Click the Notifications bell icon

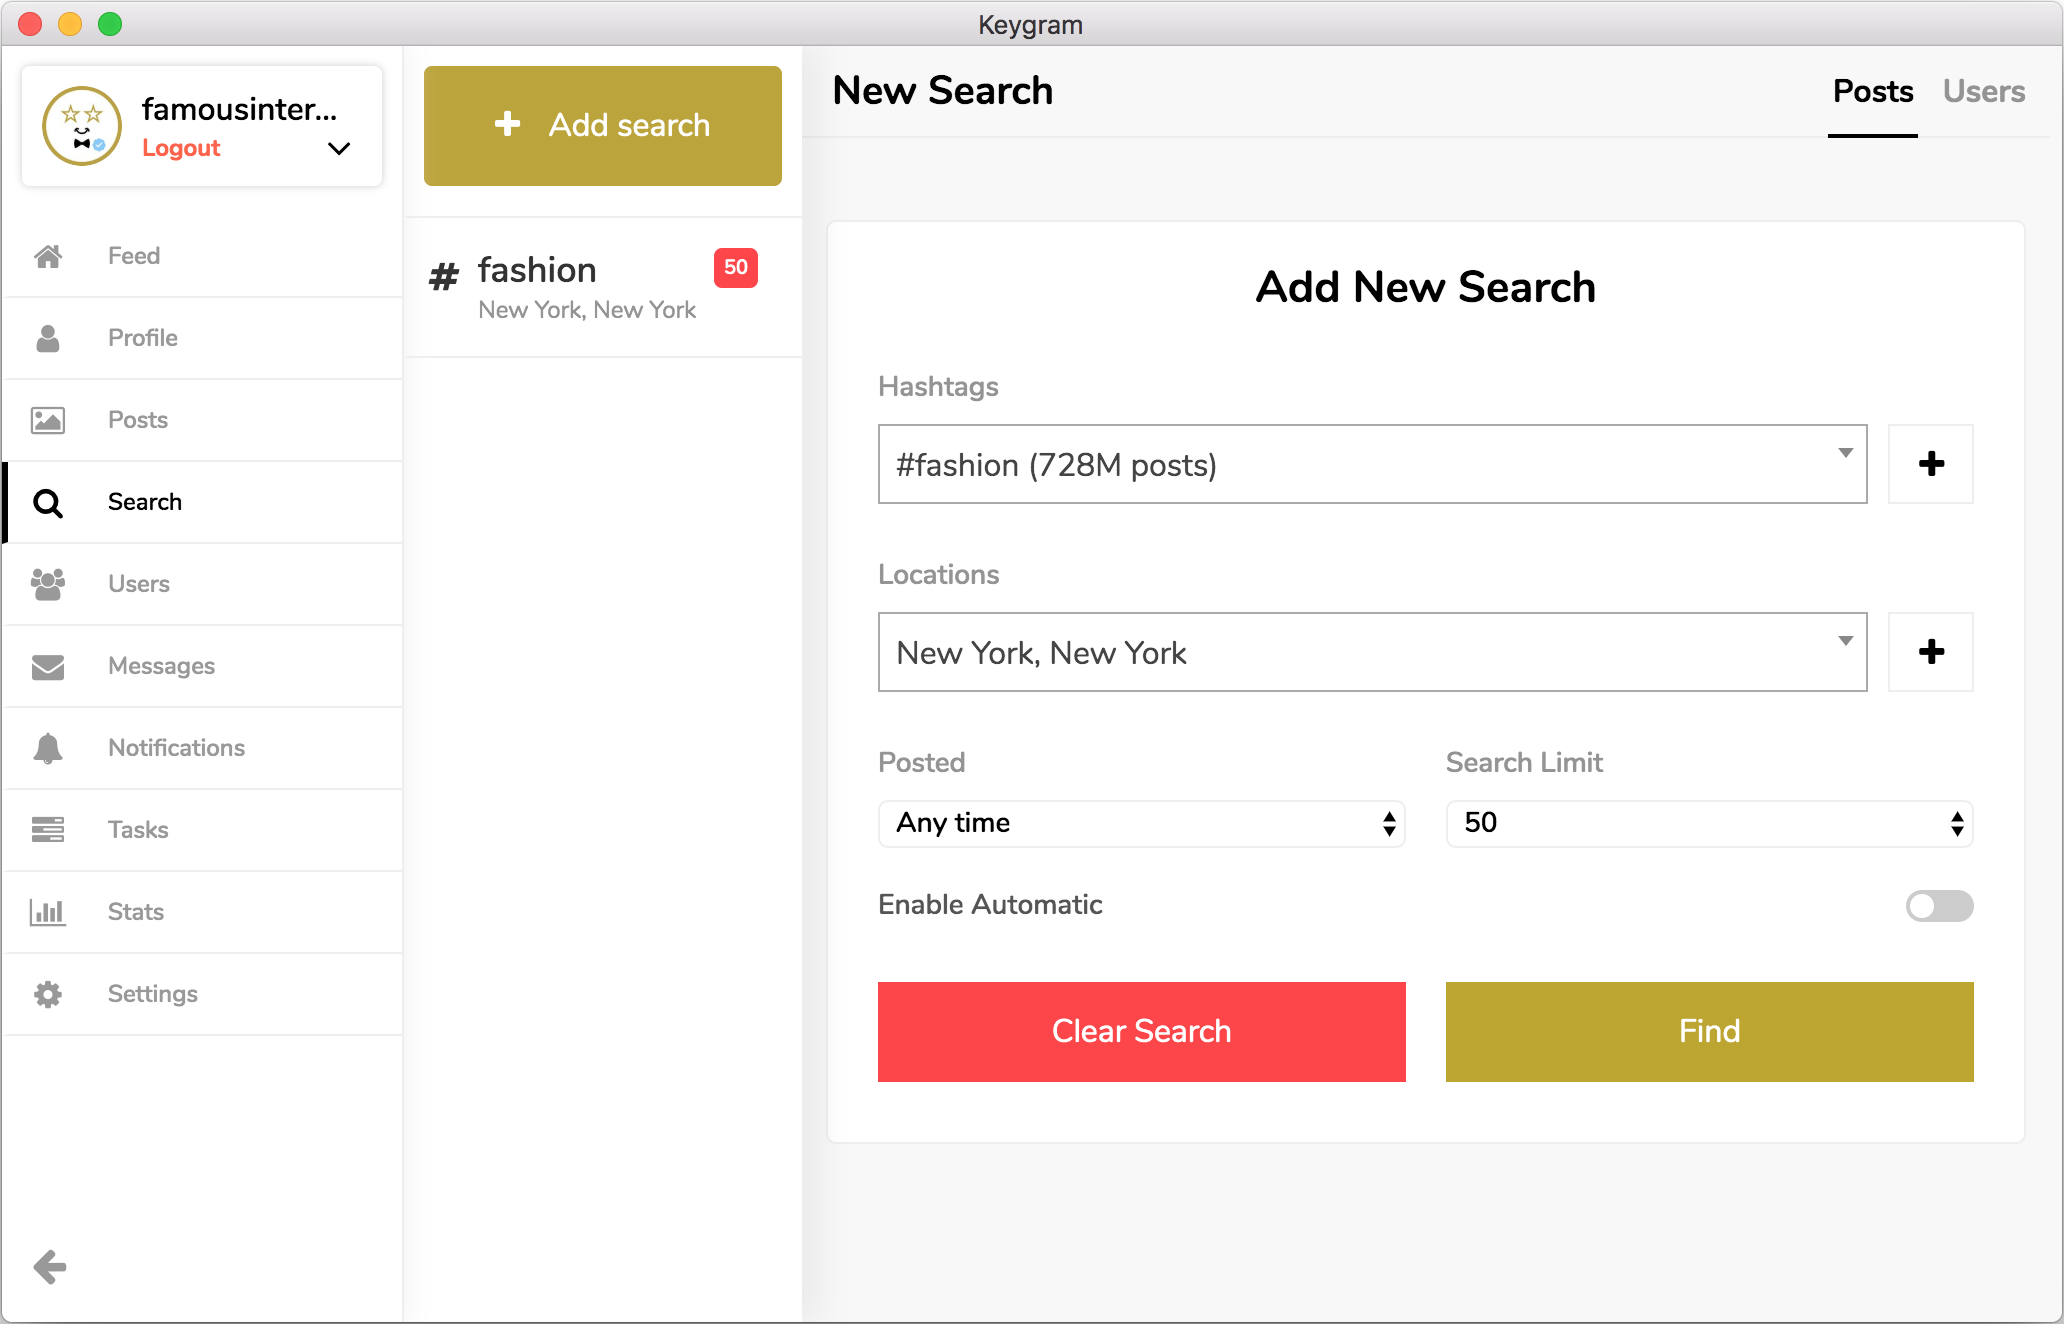48,748
